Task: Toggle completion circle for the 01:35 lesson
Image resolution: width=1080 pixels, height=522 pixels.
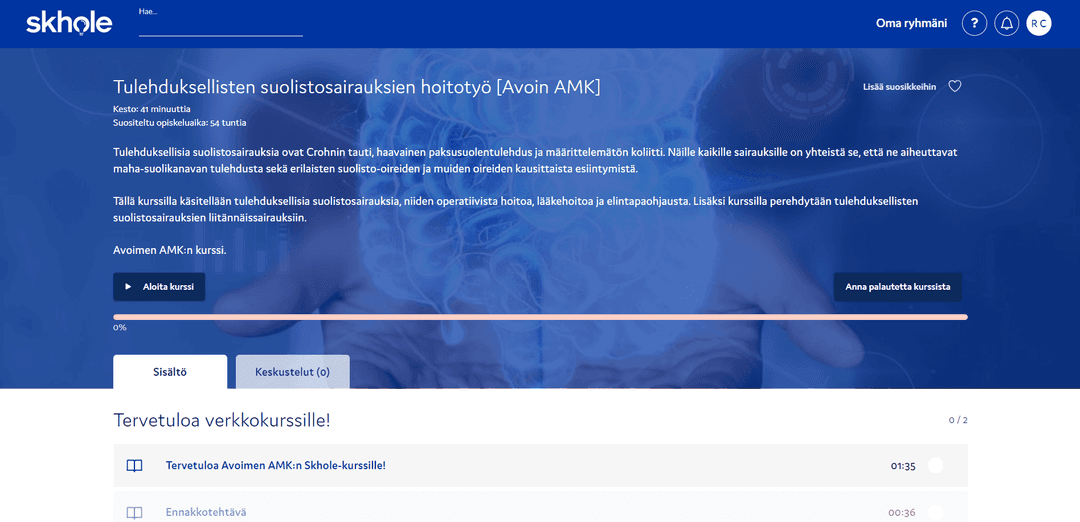Action: 935,465
